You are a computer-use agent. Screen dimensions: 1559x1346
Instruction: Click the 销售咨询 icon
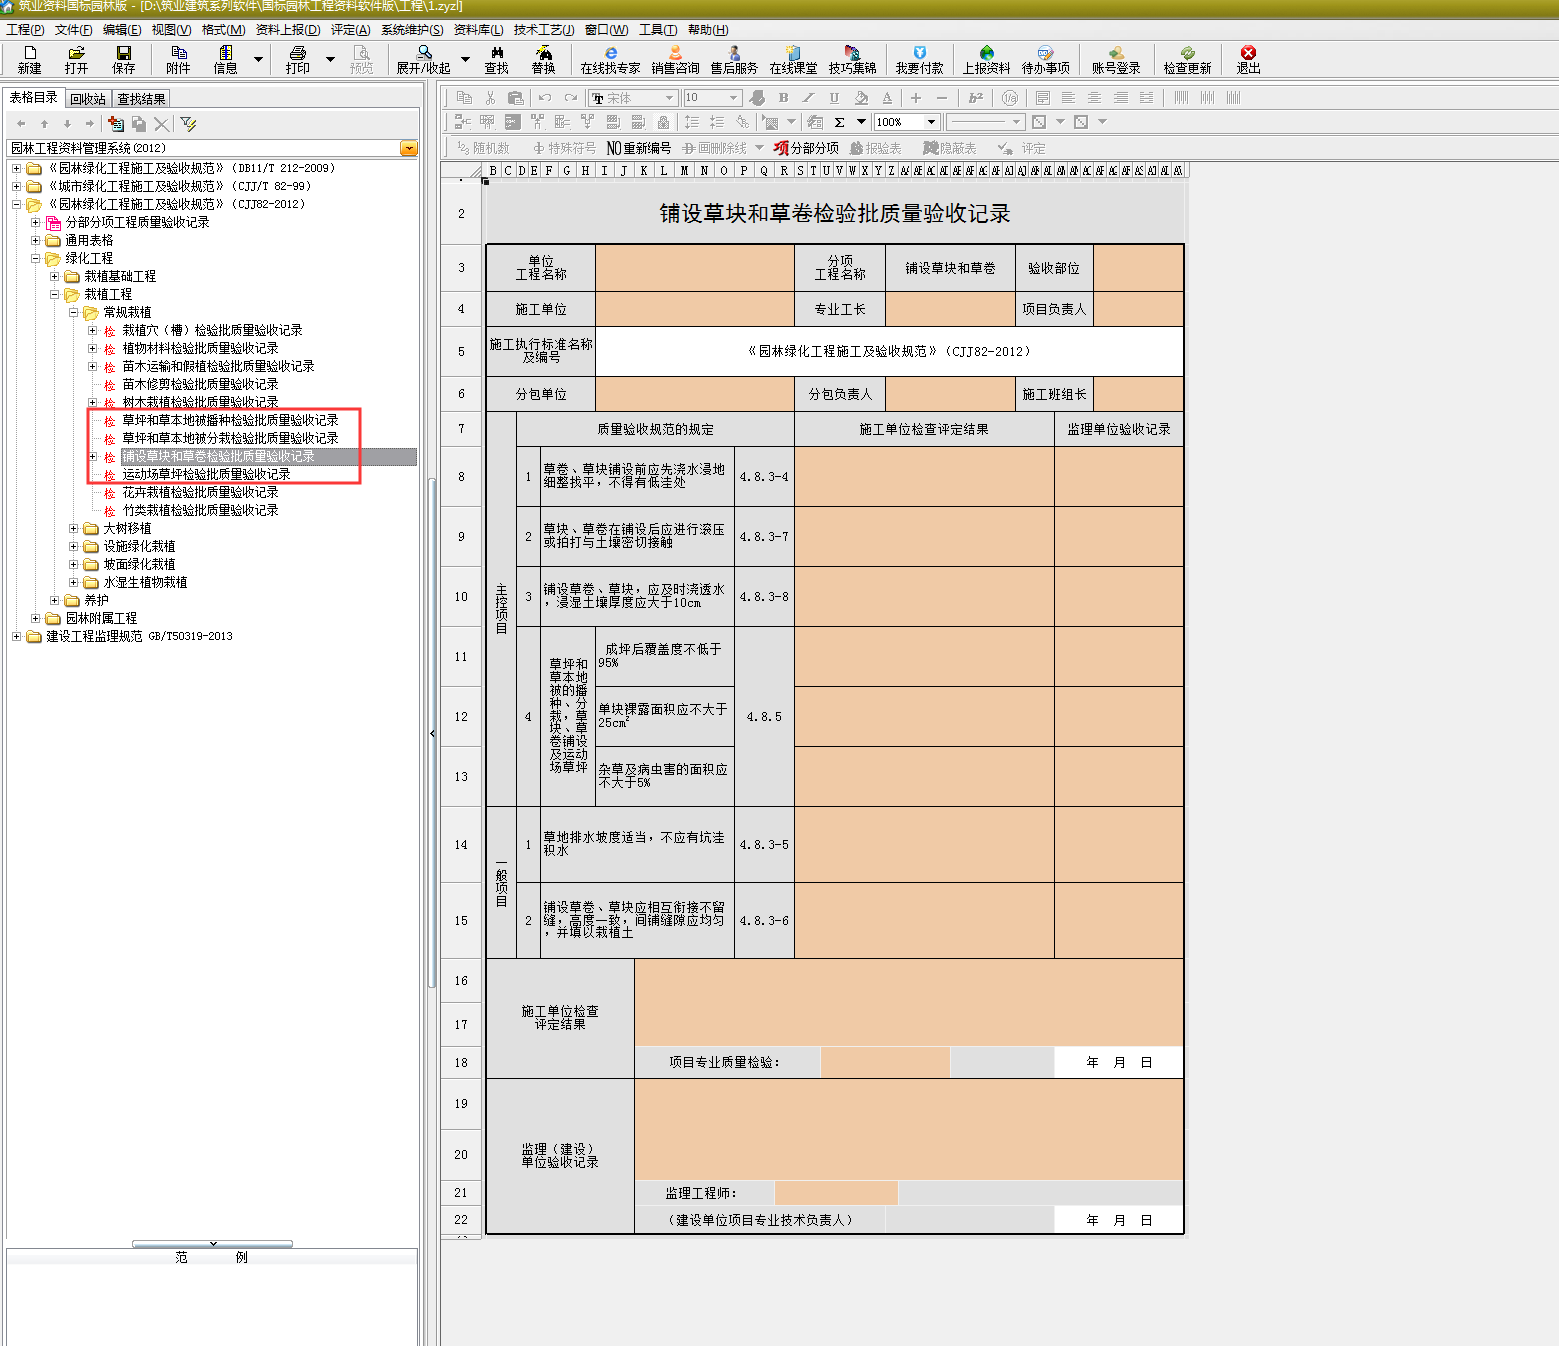tap(675, 60)
